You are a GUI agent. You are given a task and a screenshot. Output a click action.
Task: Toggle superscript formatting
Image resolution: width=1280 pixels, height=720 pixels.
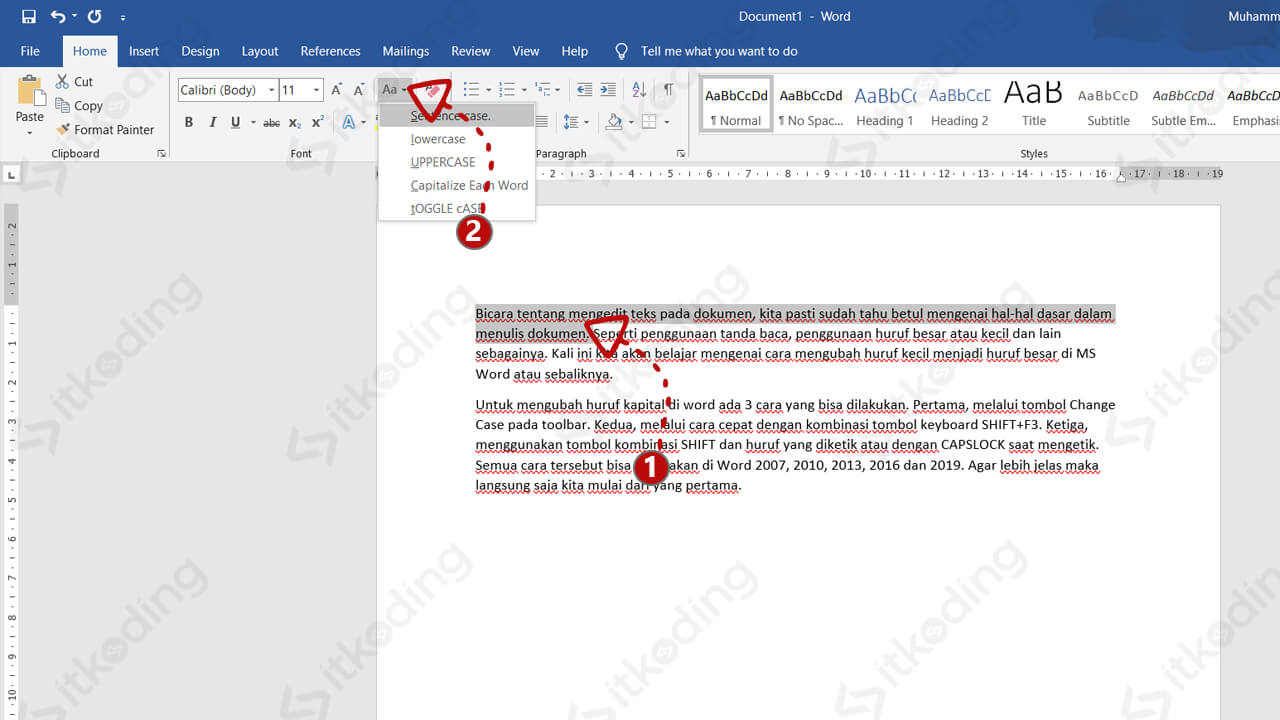click(x=317, y=123)
